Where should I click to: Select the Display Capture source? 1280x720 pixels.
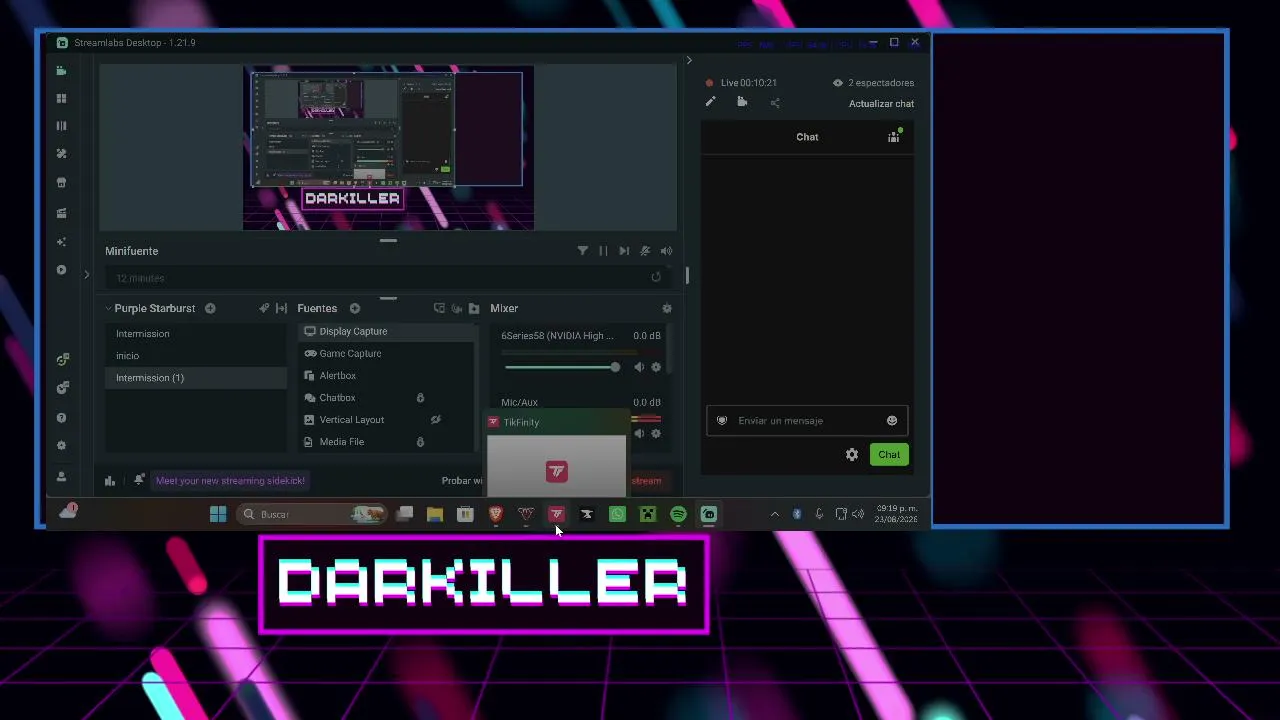point(386,332)
